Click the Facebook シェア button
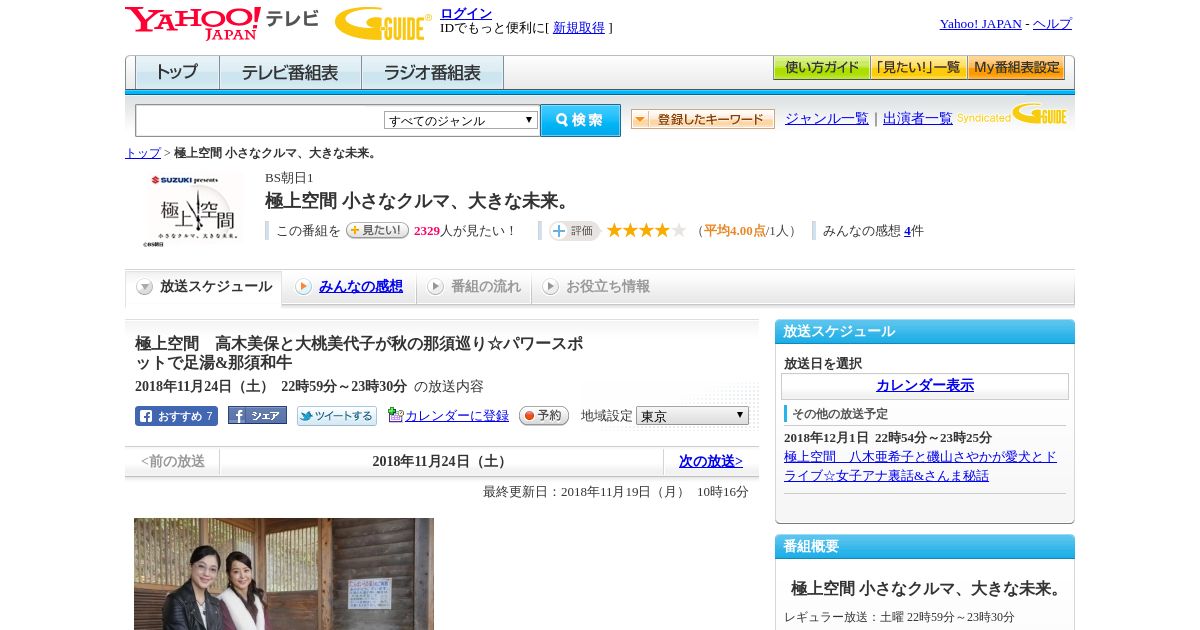1200x630 pixels. [x=257, y=415]
